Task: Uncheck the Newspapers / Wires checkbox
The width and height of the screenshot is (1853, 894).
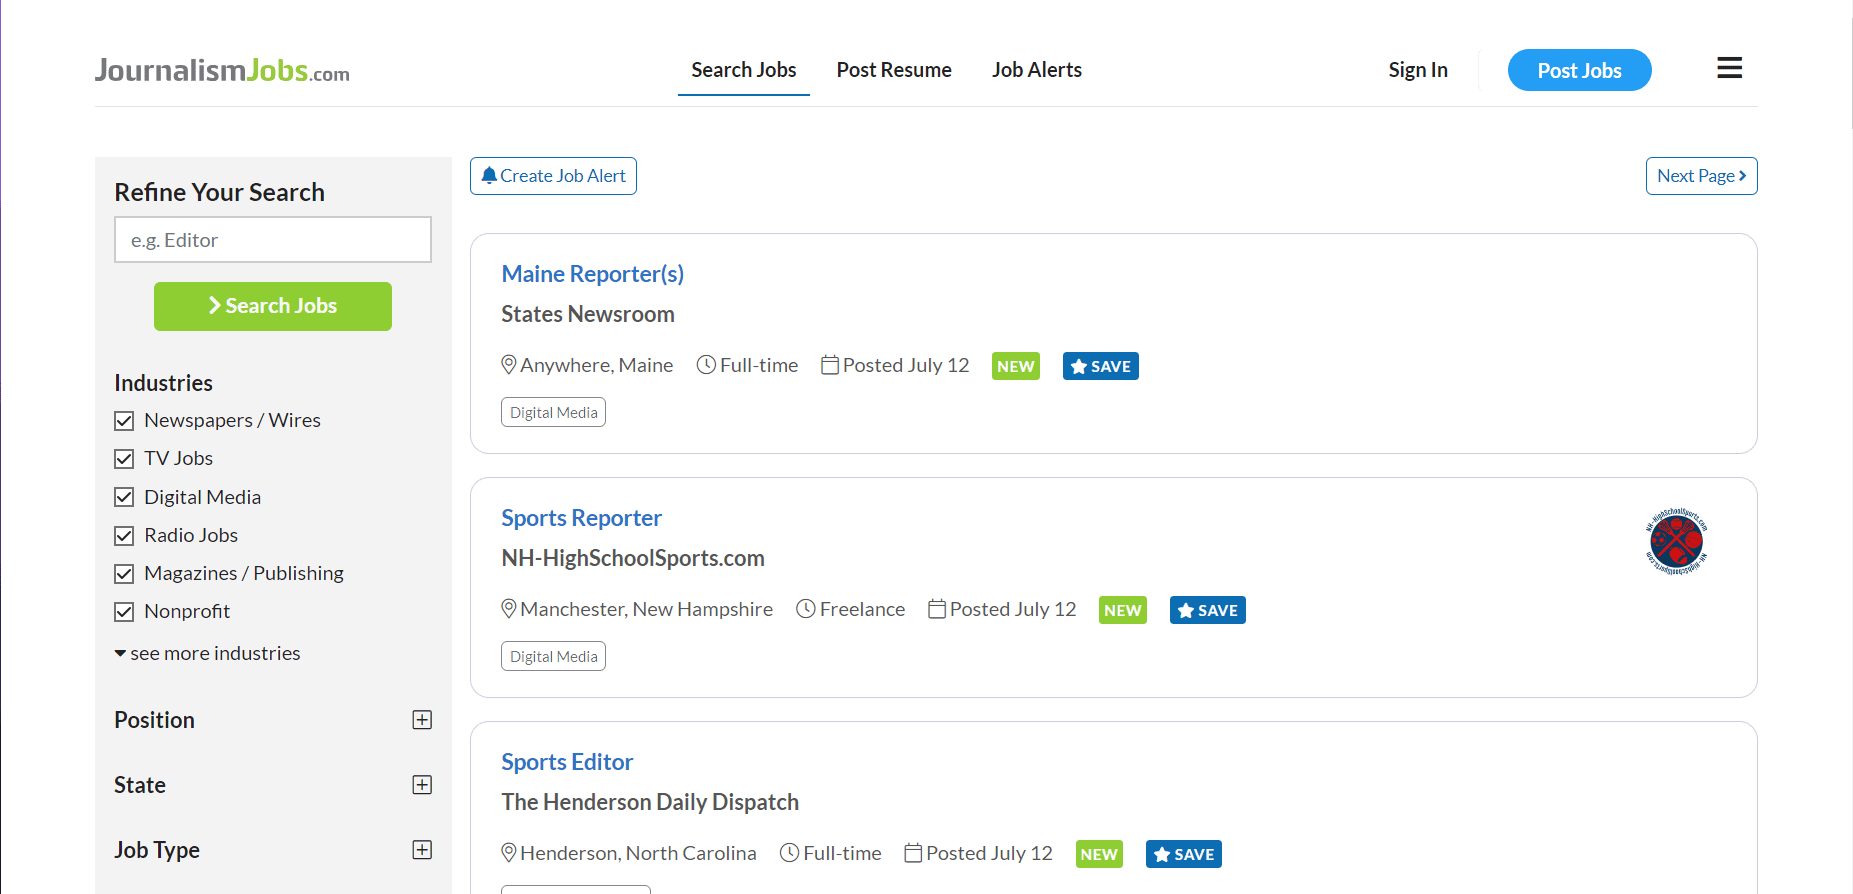Action: [x=124, y=421]
